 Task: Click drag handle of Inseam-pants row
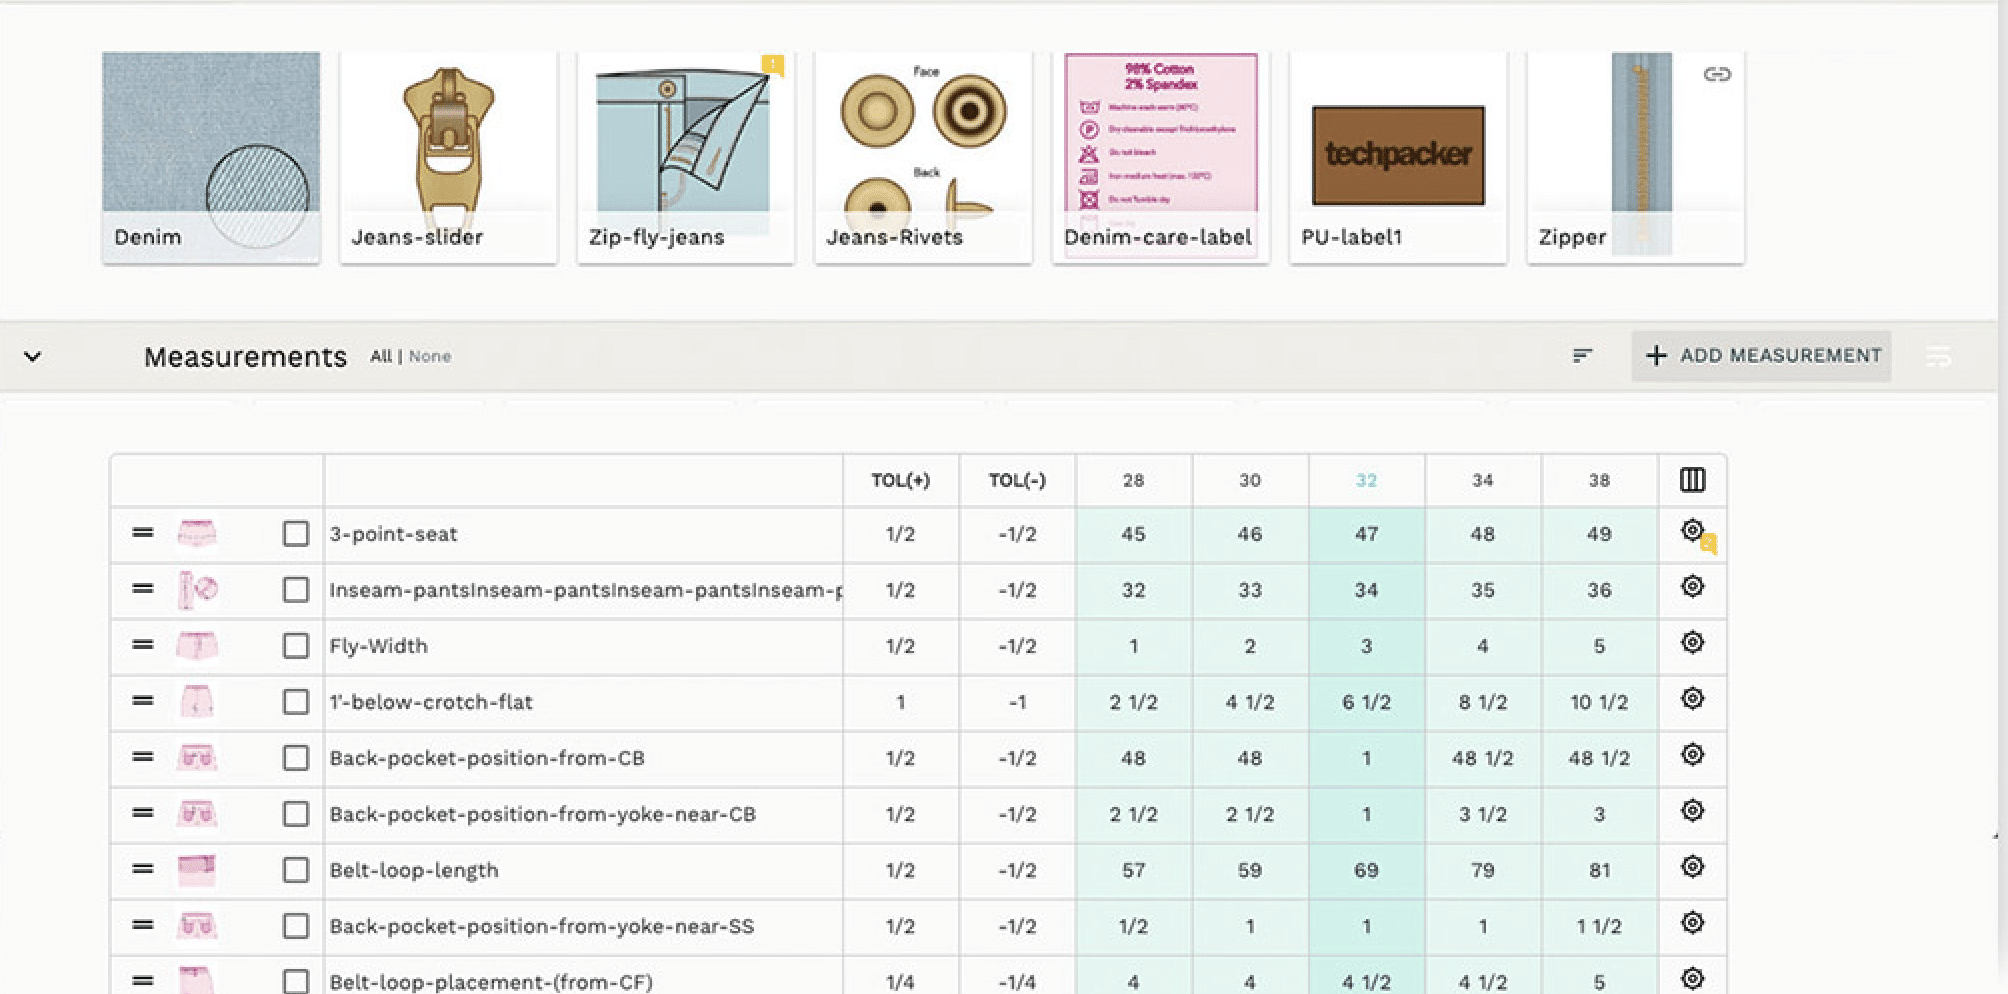coord(143,589)
